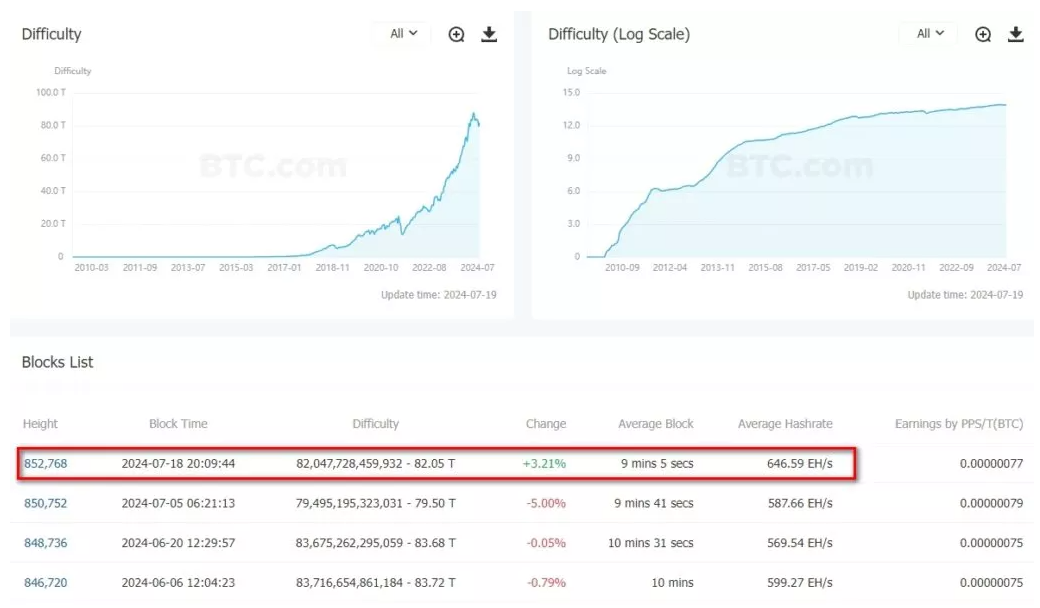Viewport: 1040px width, 608px height.
Task: Click the Difficulty column header in table
Action: 375,424
